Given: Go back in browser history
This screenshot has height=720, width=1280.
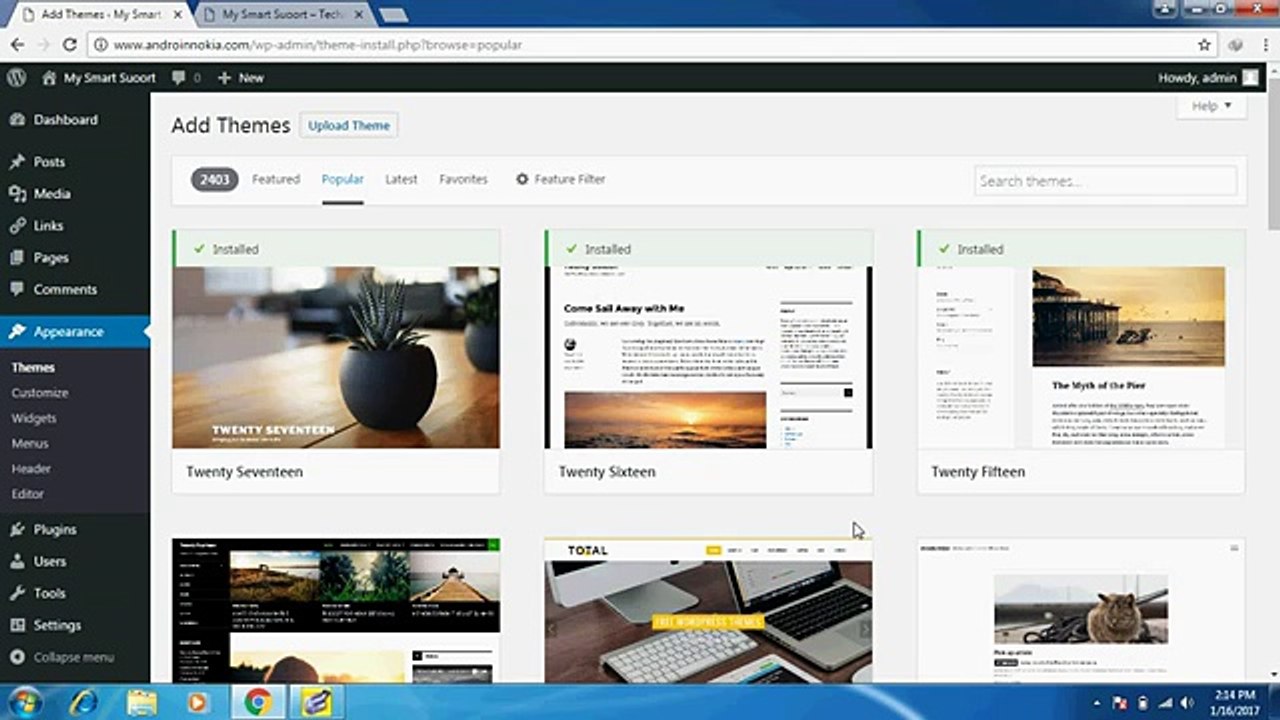Looking at the screenshot, I should (16, 45).
